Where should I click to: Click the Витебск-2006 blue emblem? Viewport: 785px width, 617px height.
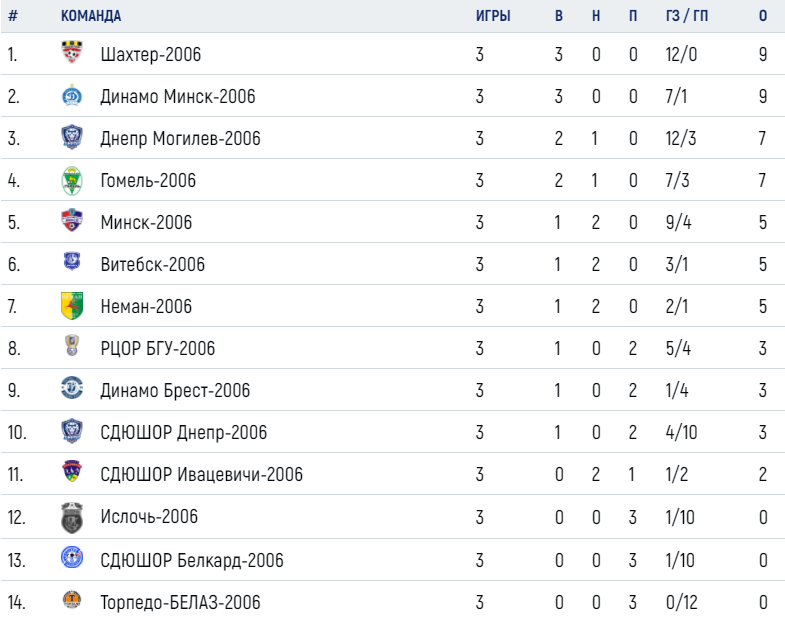coord(72,261)
